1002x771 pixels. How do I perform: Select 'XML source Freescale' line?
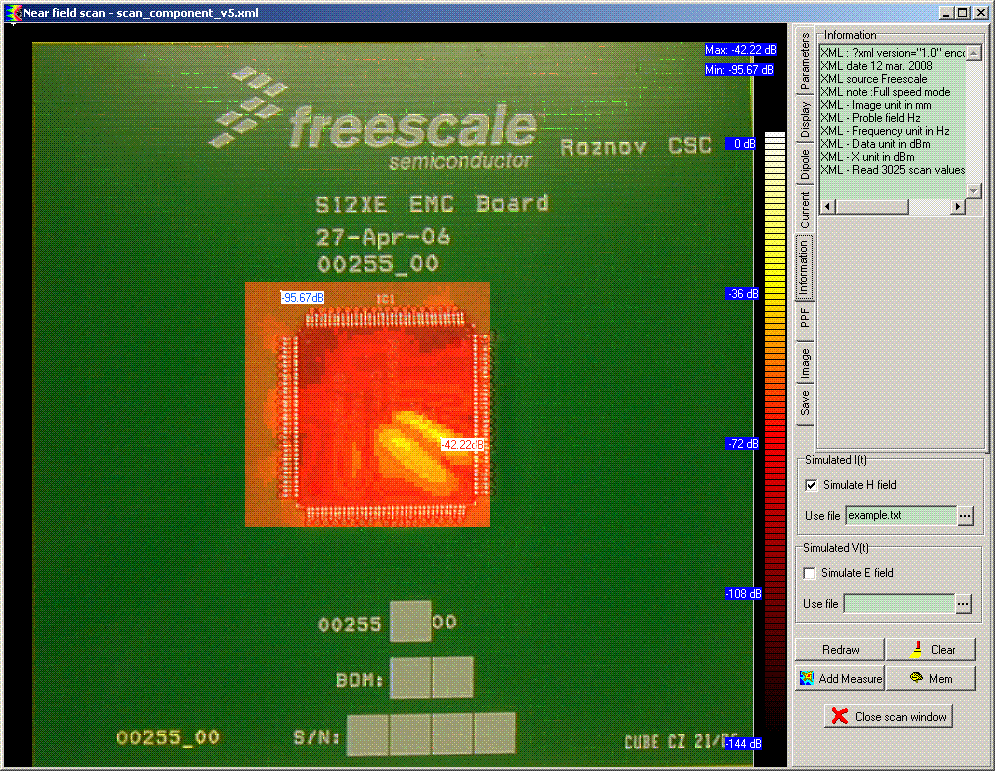pos(874,79)
